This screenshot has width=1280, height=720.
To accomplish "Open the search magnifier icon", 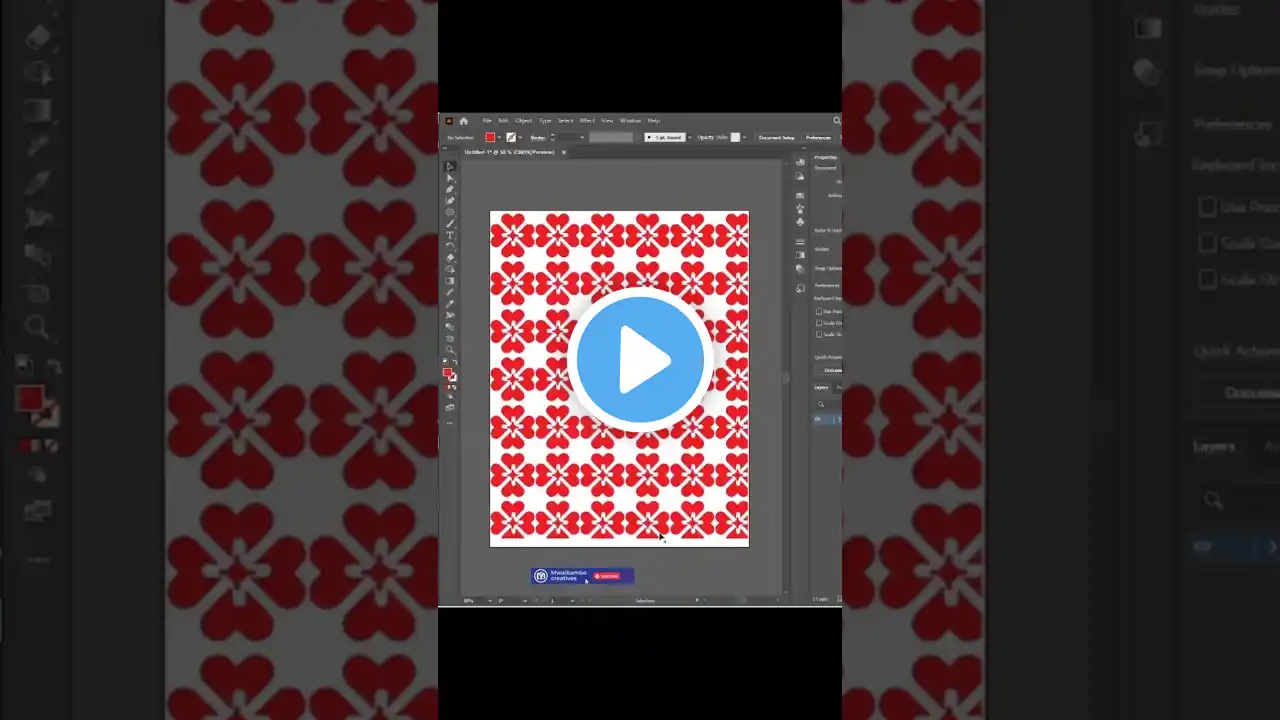I will click(836, 121).
